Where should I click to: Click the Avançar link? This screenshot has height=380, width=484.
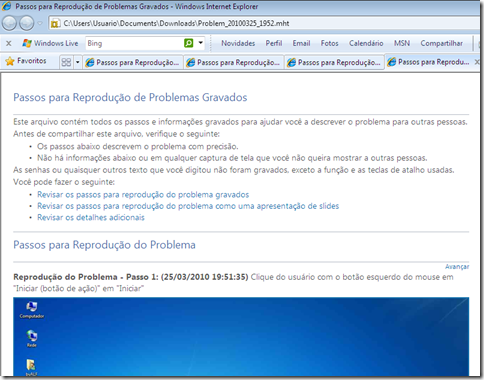[457, 267]
